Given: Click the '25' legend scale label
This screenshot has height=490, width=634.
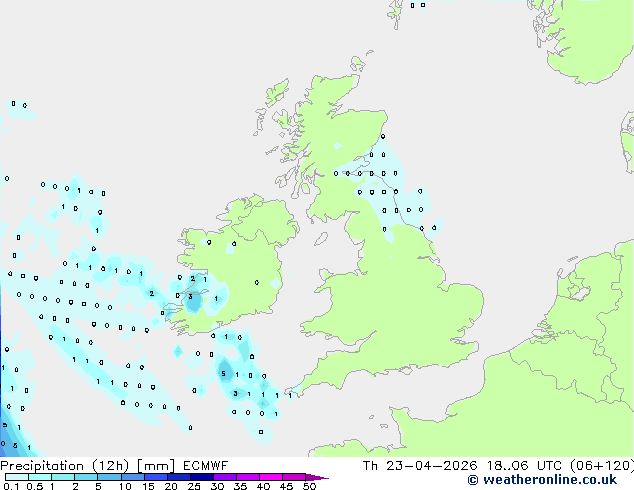Looking at the screenshot, I should pyautogui.click(x=194, y=486).
